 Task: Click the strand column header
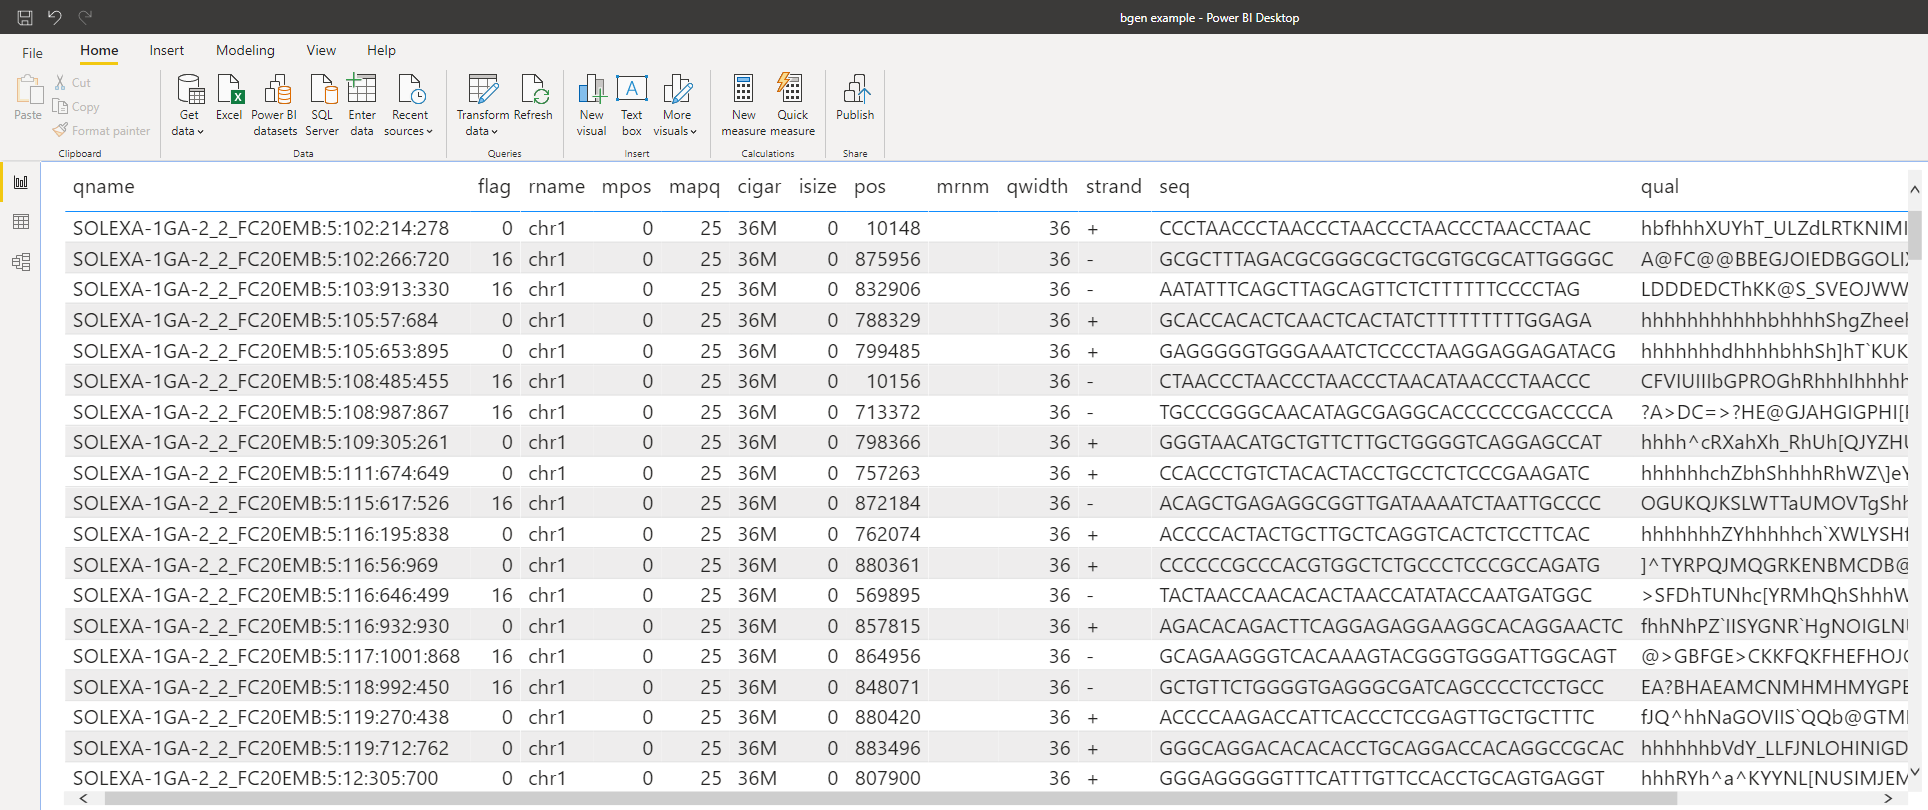point(1113,187)
